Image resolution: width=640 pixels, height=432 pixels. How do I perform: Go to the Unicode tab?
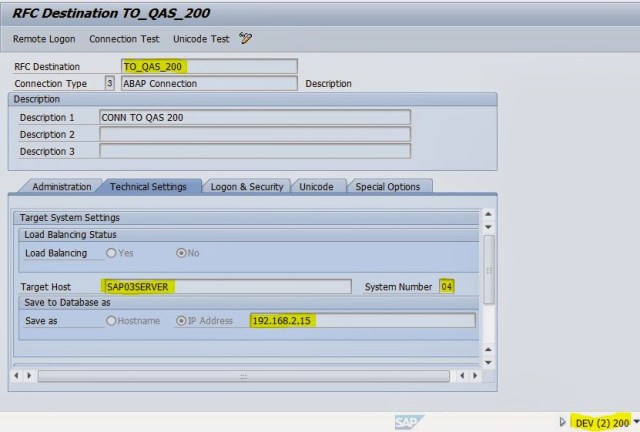click(x=316, y=187)
